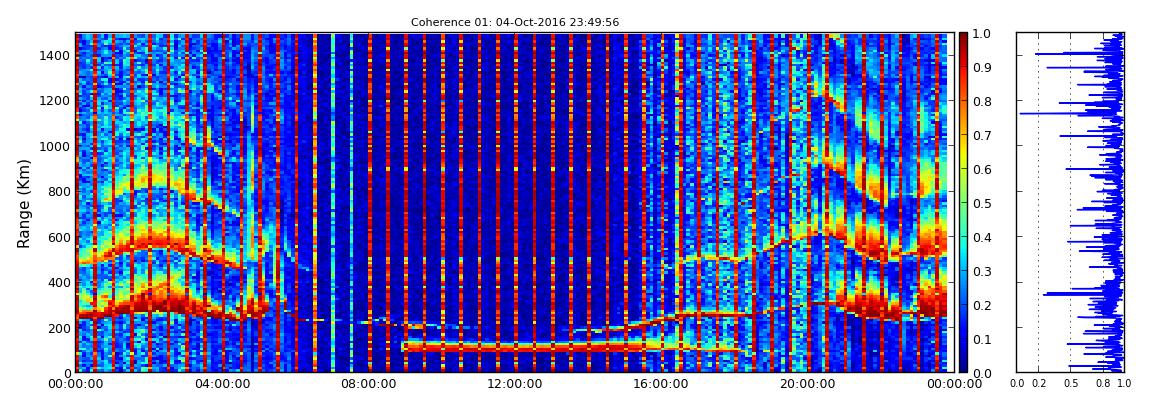Click the 0.1 label on the colorbar
Viewport: 1150px width, 407px height.
point(982,339)
